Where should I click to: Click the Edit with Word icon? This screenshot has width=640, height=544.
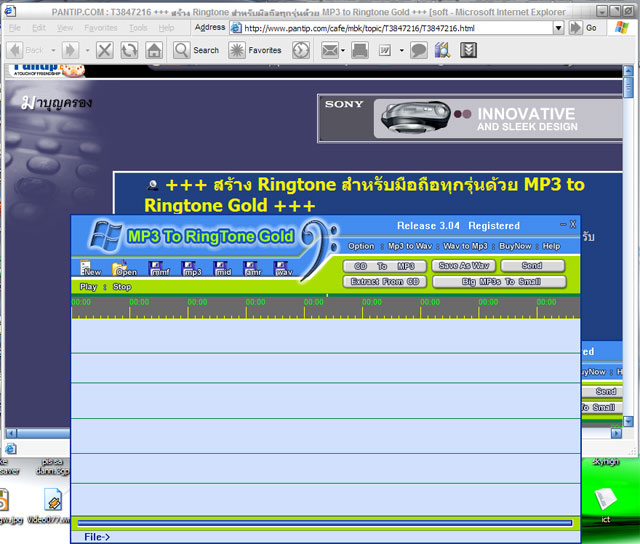(x=385, y=51)
